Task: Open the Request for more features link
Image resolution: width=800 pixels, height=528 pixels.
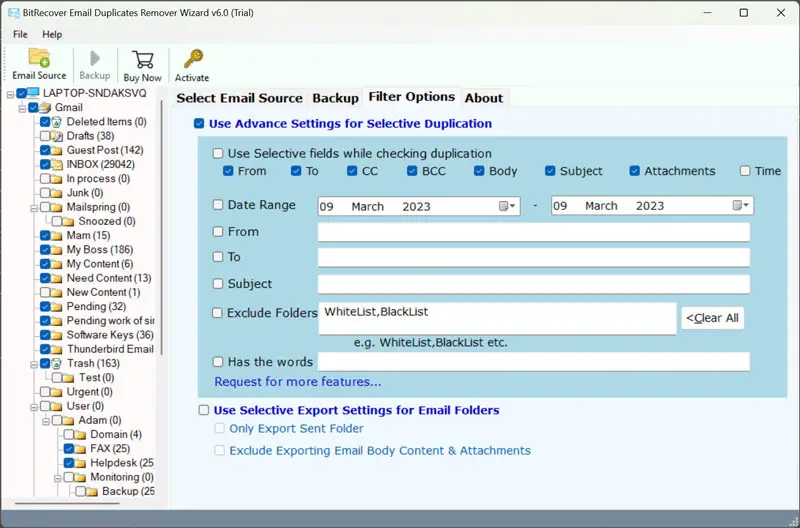Action: (297, 382)
